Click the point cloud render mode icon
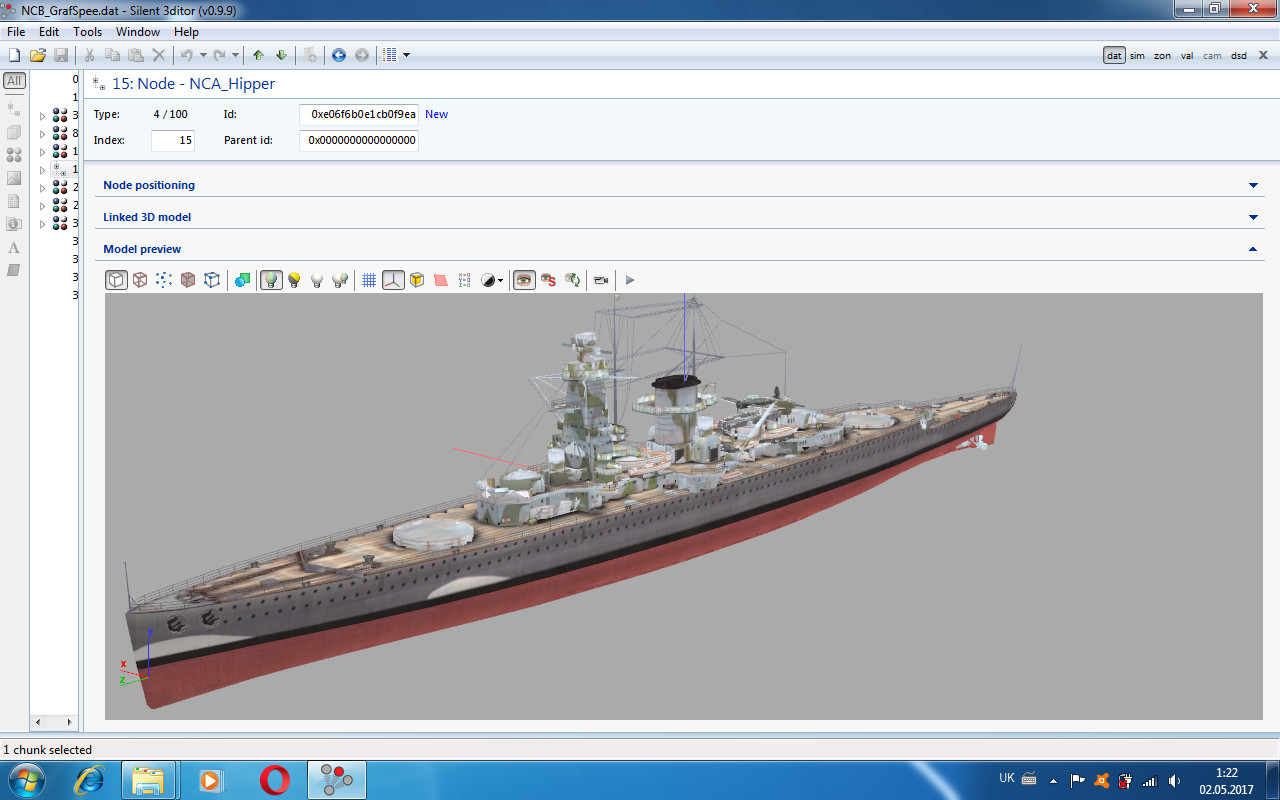This screenshot has width=1280, height=800. (164, 280)
